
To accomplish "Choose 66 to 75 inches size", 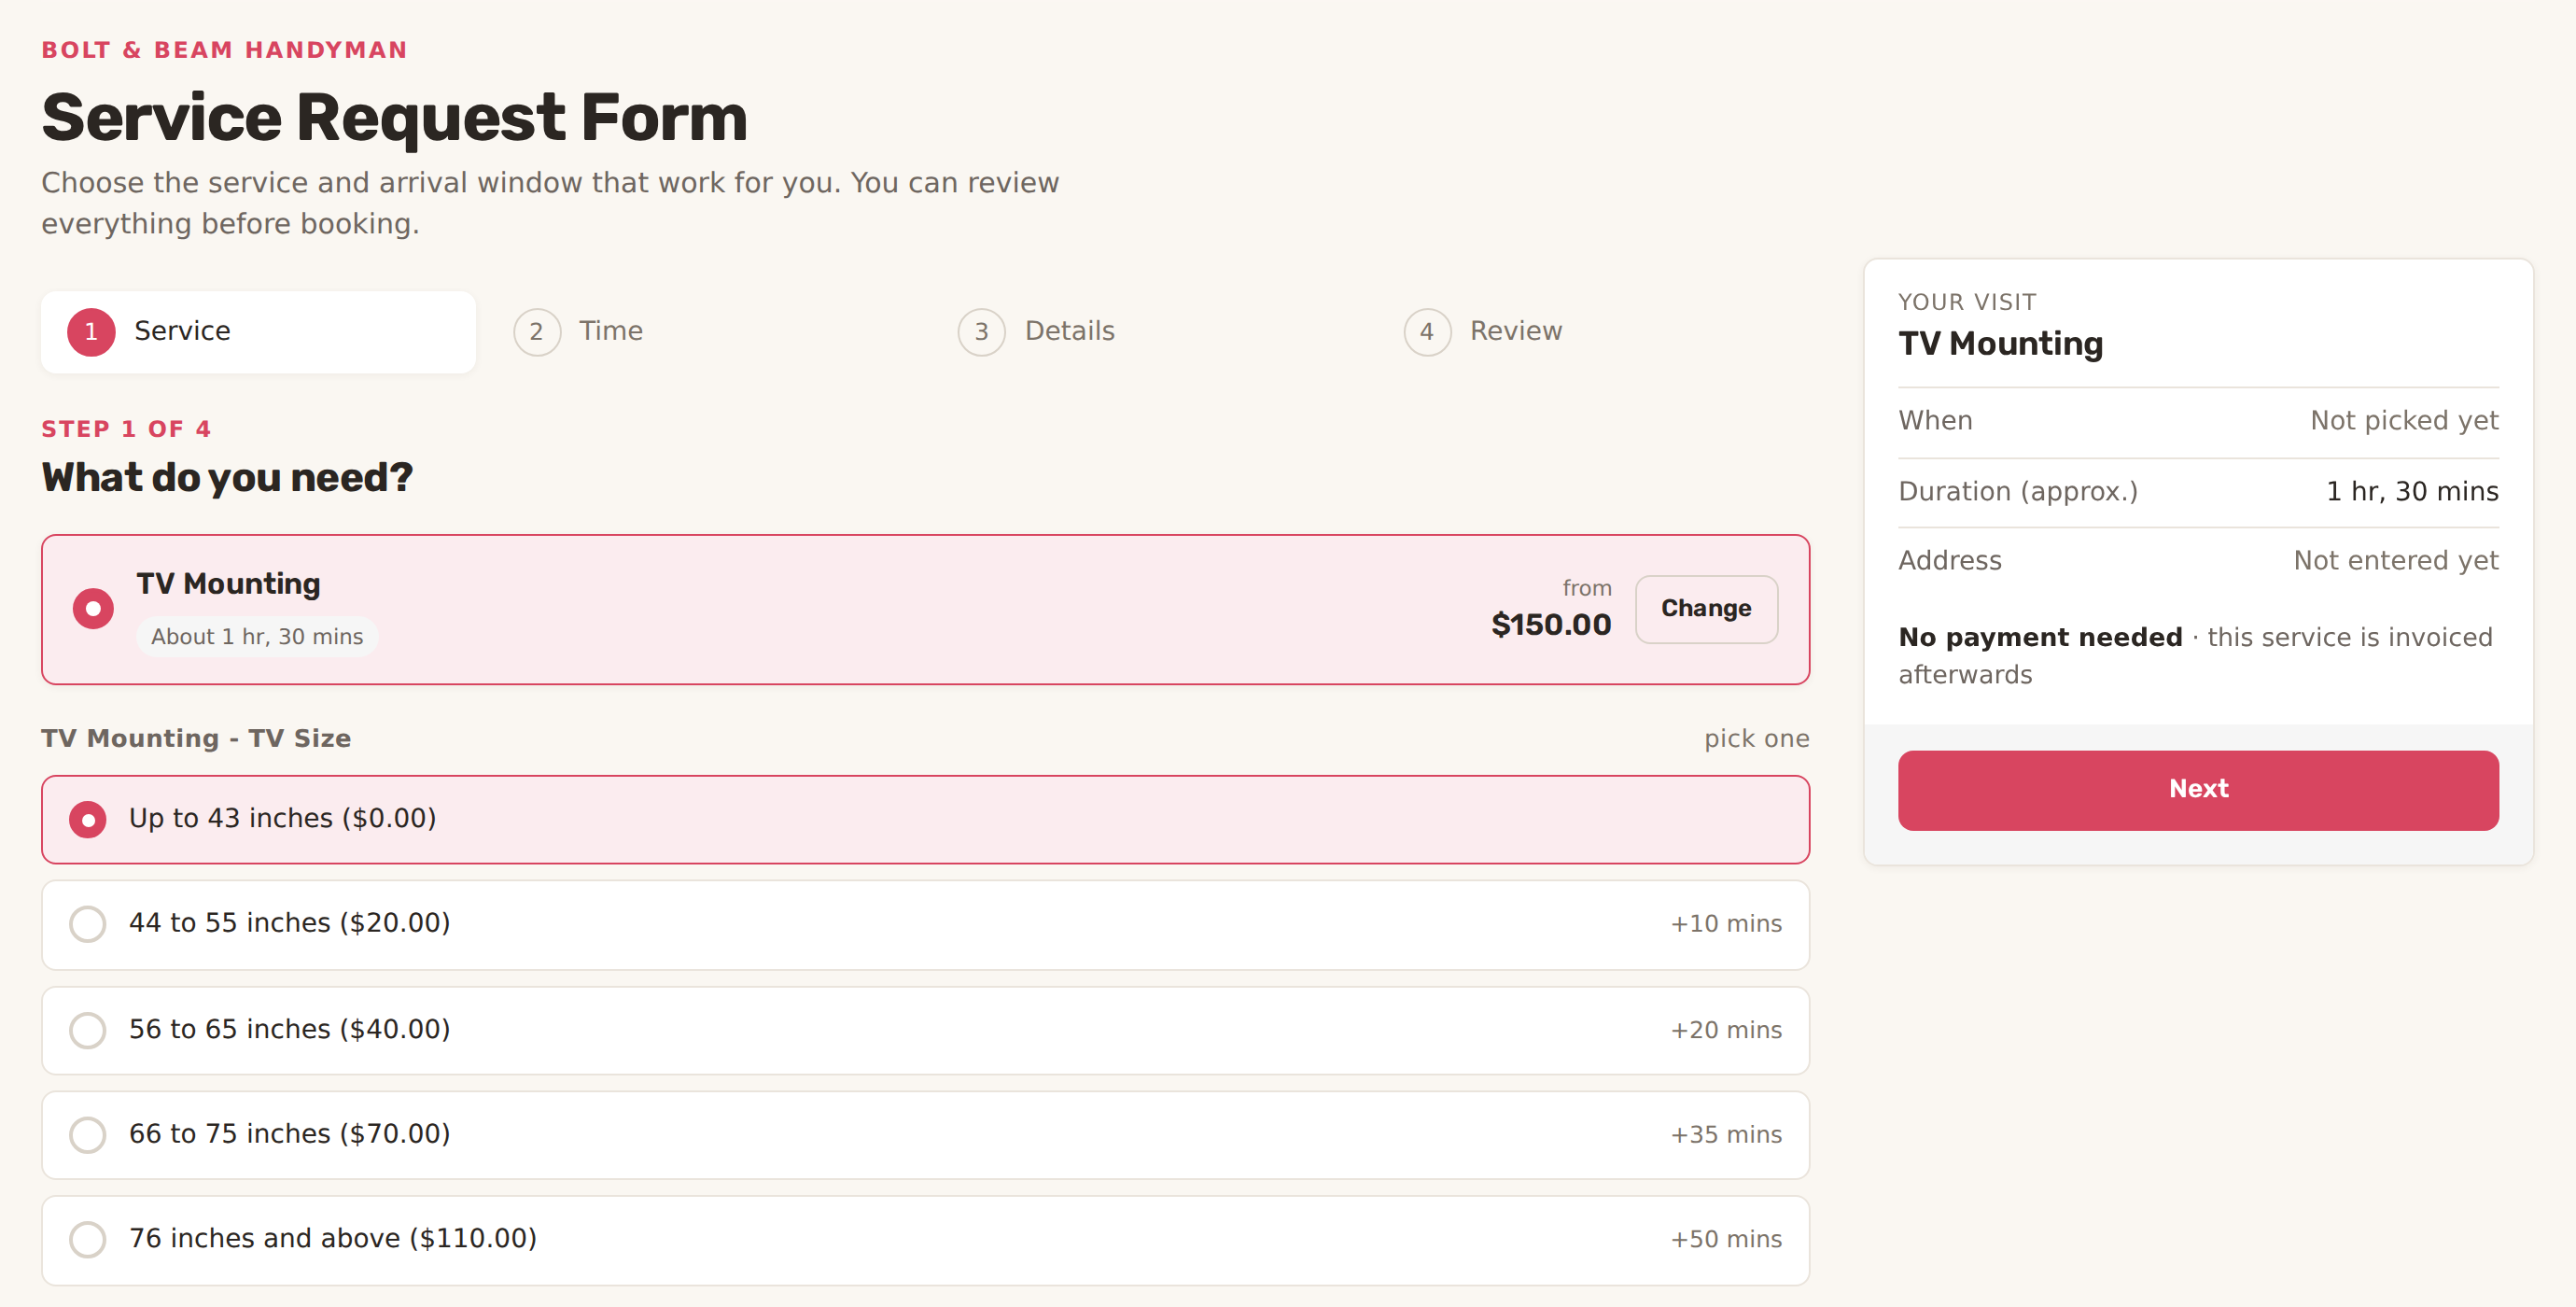I will (925, 1135).
